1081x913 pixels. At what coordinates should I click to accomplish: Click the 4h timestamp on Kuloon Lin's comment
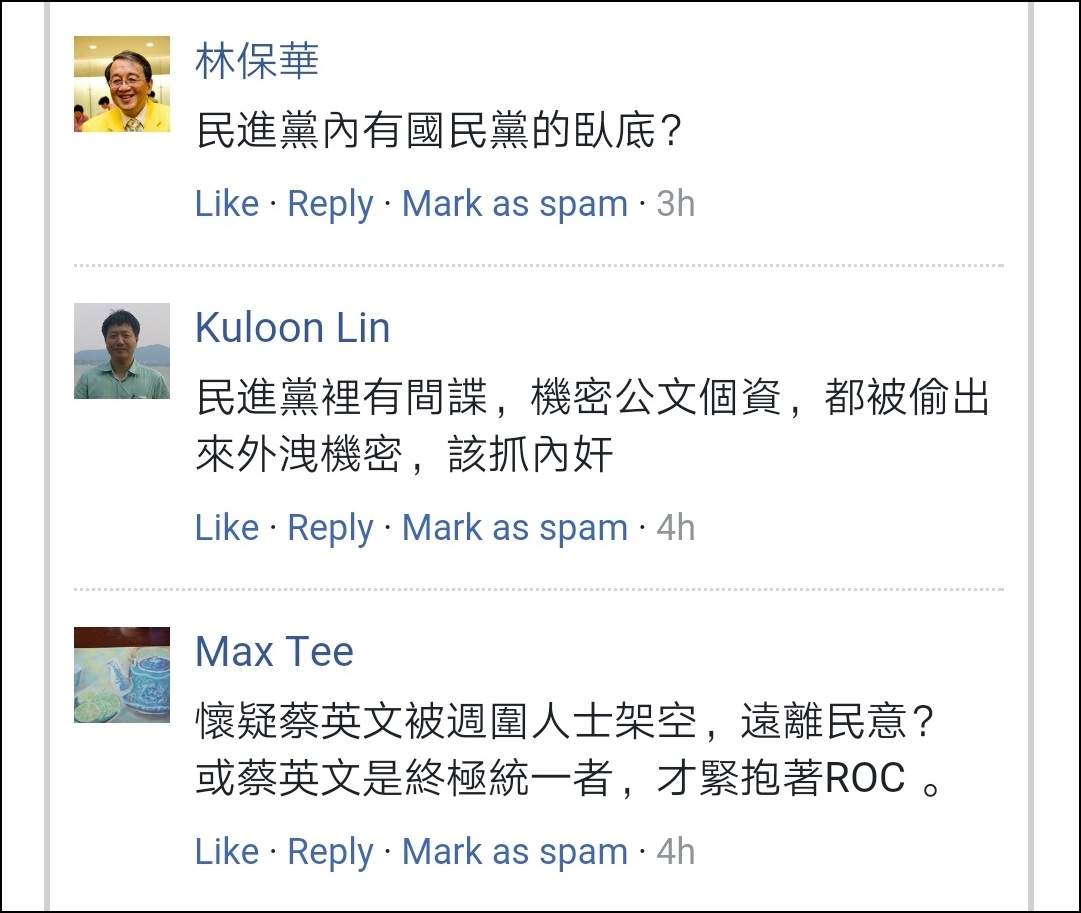pos(675,528)
